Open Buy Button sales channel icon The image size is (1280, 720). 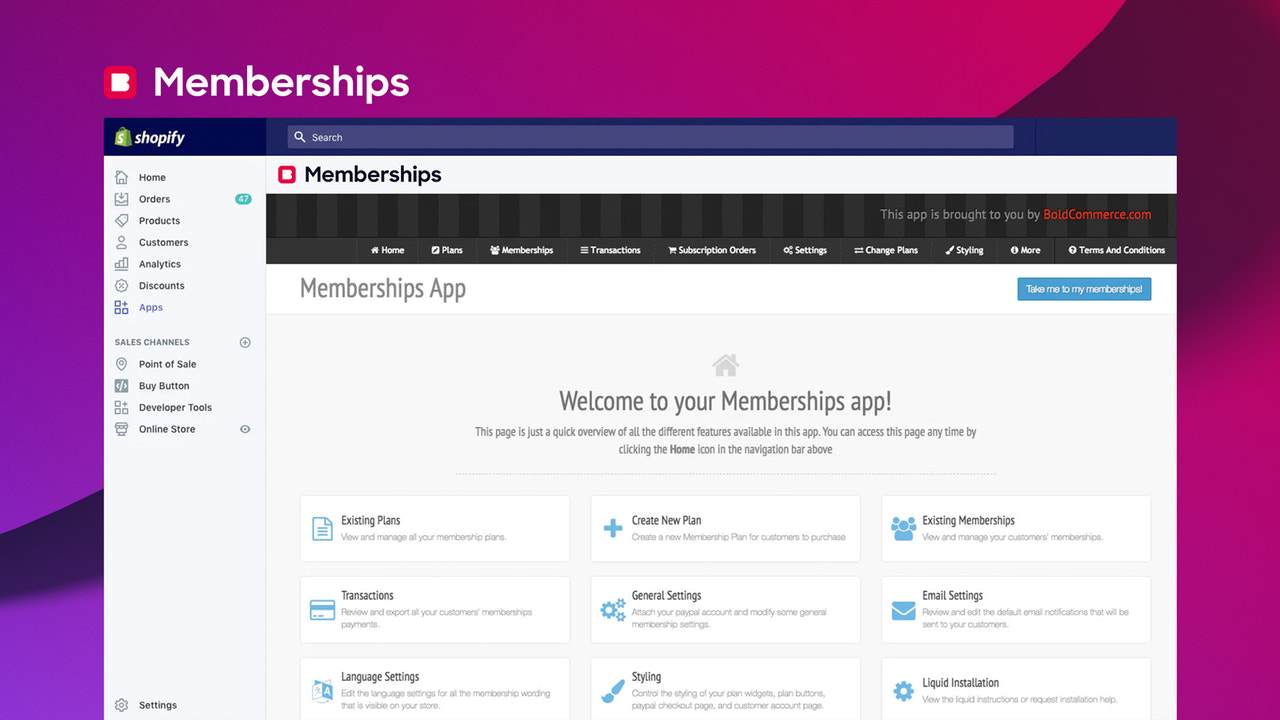pos(121,385)
